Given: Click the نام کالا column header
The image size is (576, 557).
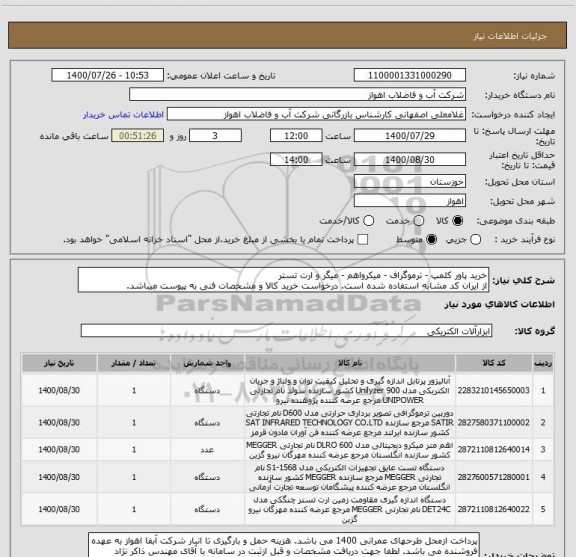Looking at the screenshot, I should (350, 363).
